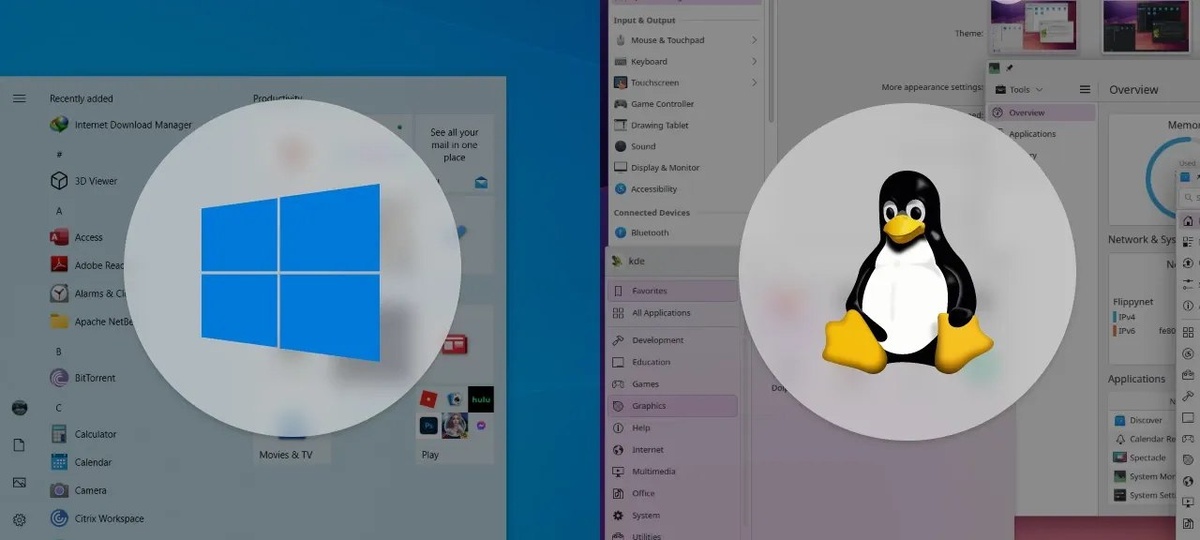Open Bluetooth settings under Connected Devices
Screen dimensions: 1200x540
[686, 233]
